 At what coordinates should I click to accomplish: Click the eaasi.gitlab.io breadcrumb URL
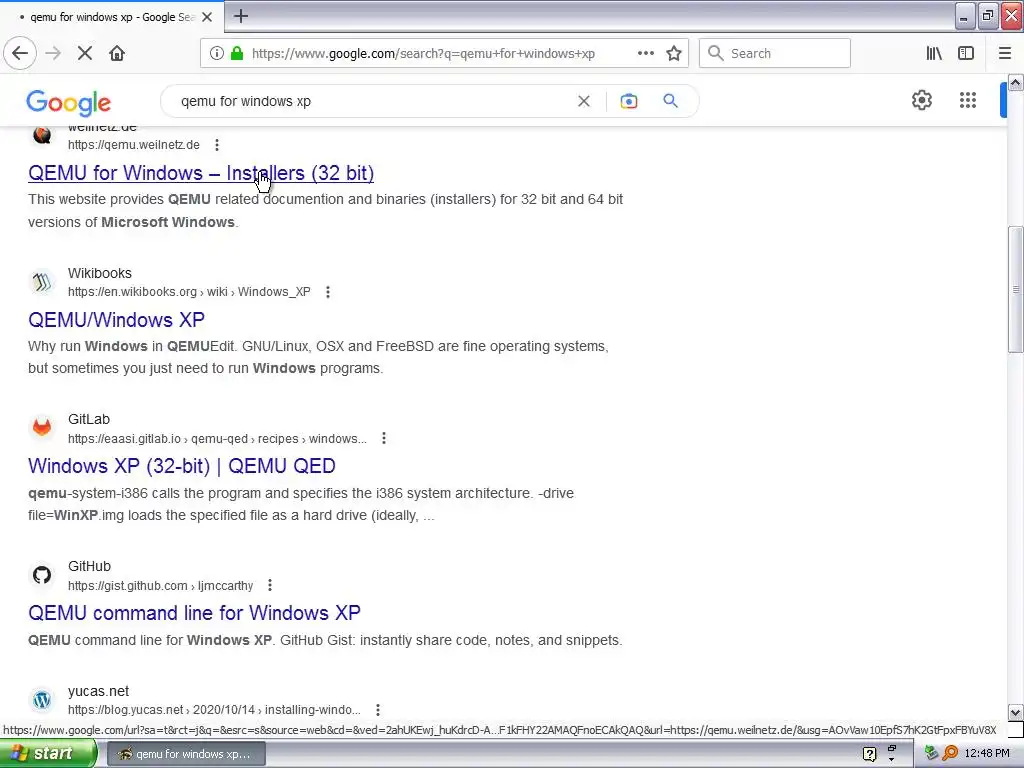tap(217, 439)
